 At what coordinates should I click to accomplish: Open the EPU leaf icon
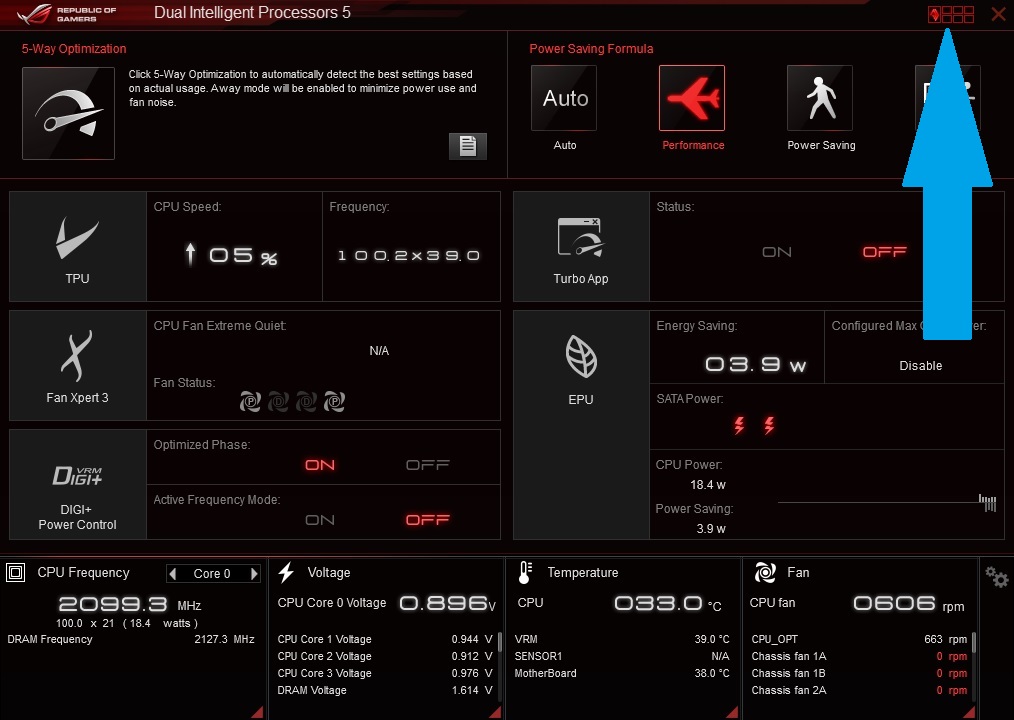pyautogui.click(x=581, y=356)
